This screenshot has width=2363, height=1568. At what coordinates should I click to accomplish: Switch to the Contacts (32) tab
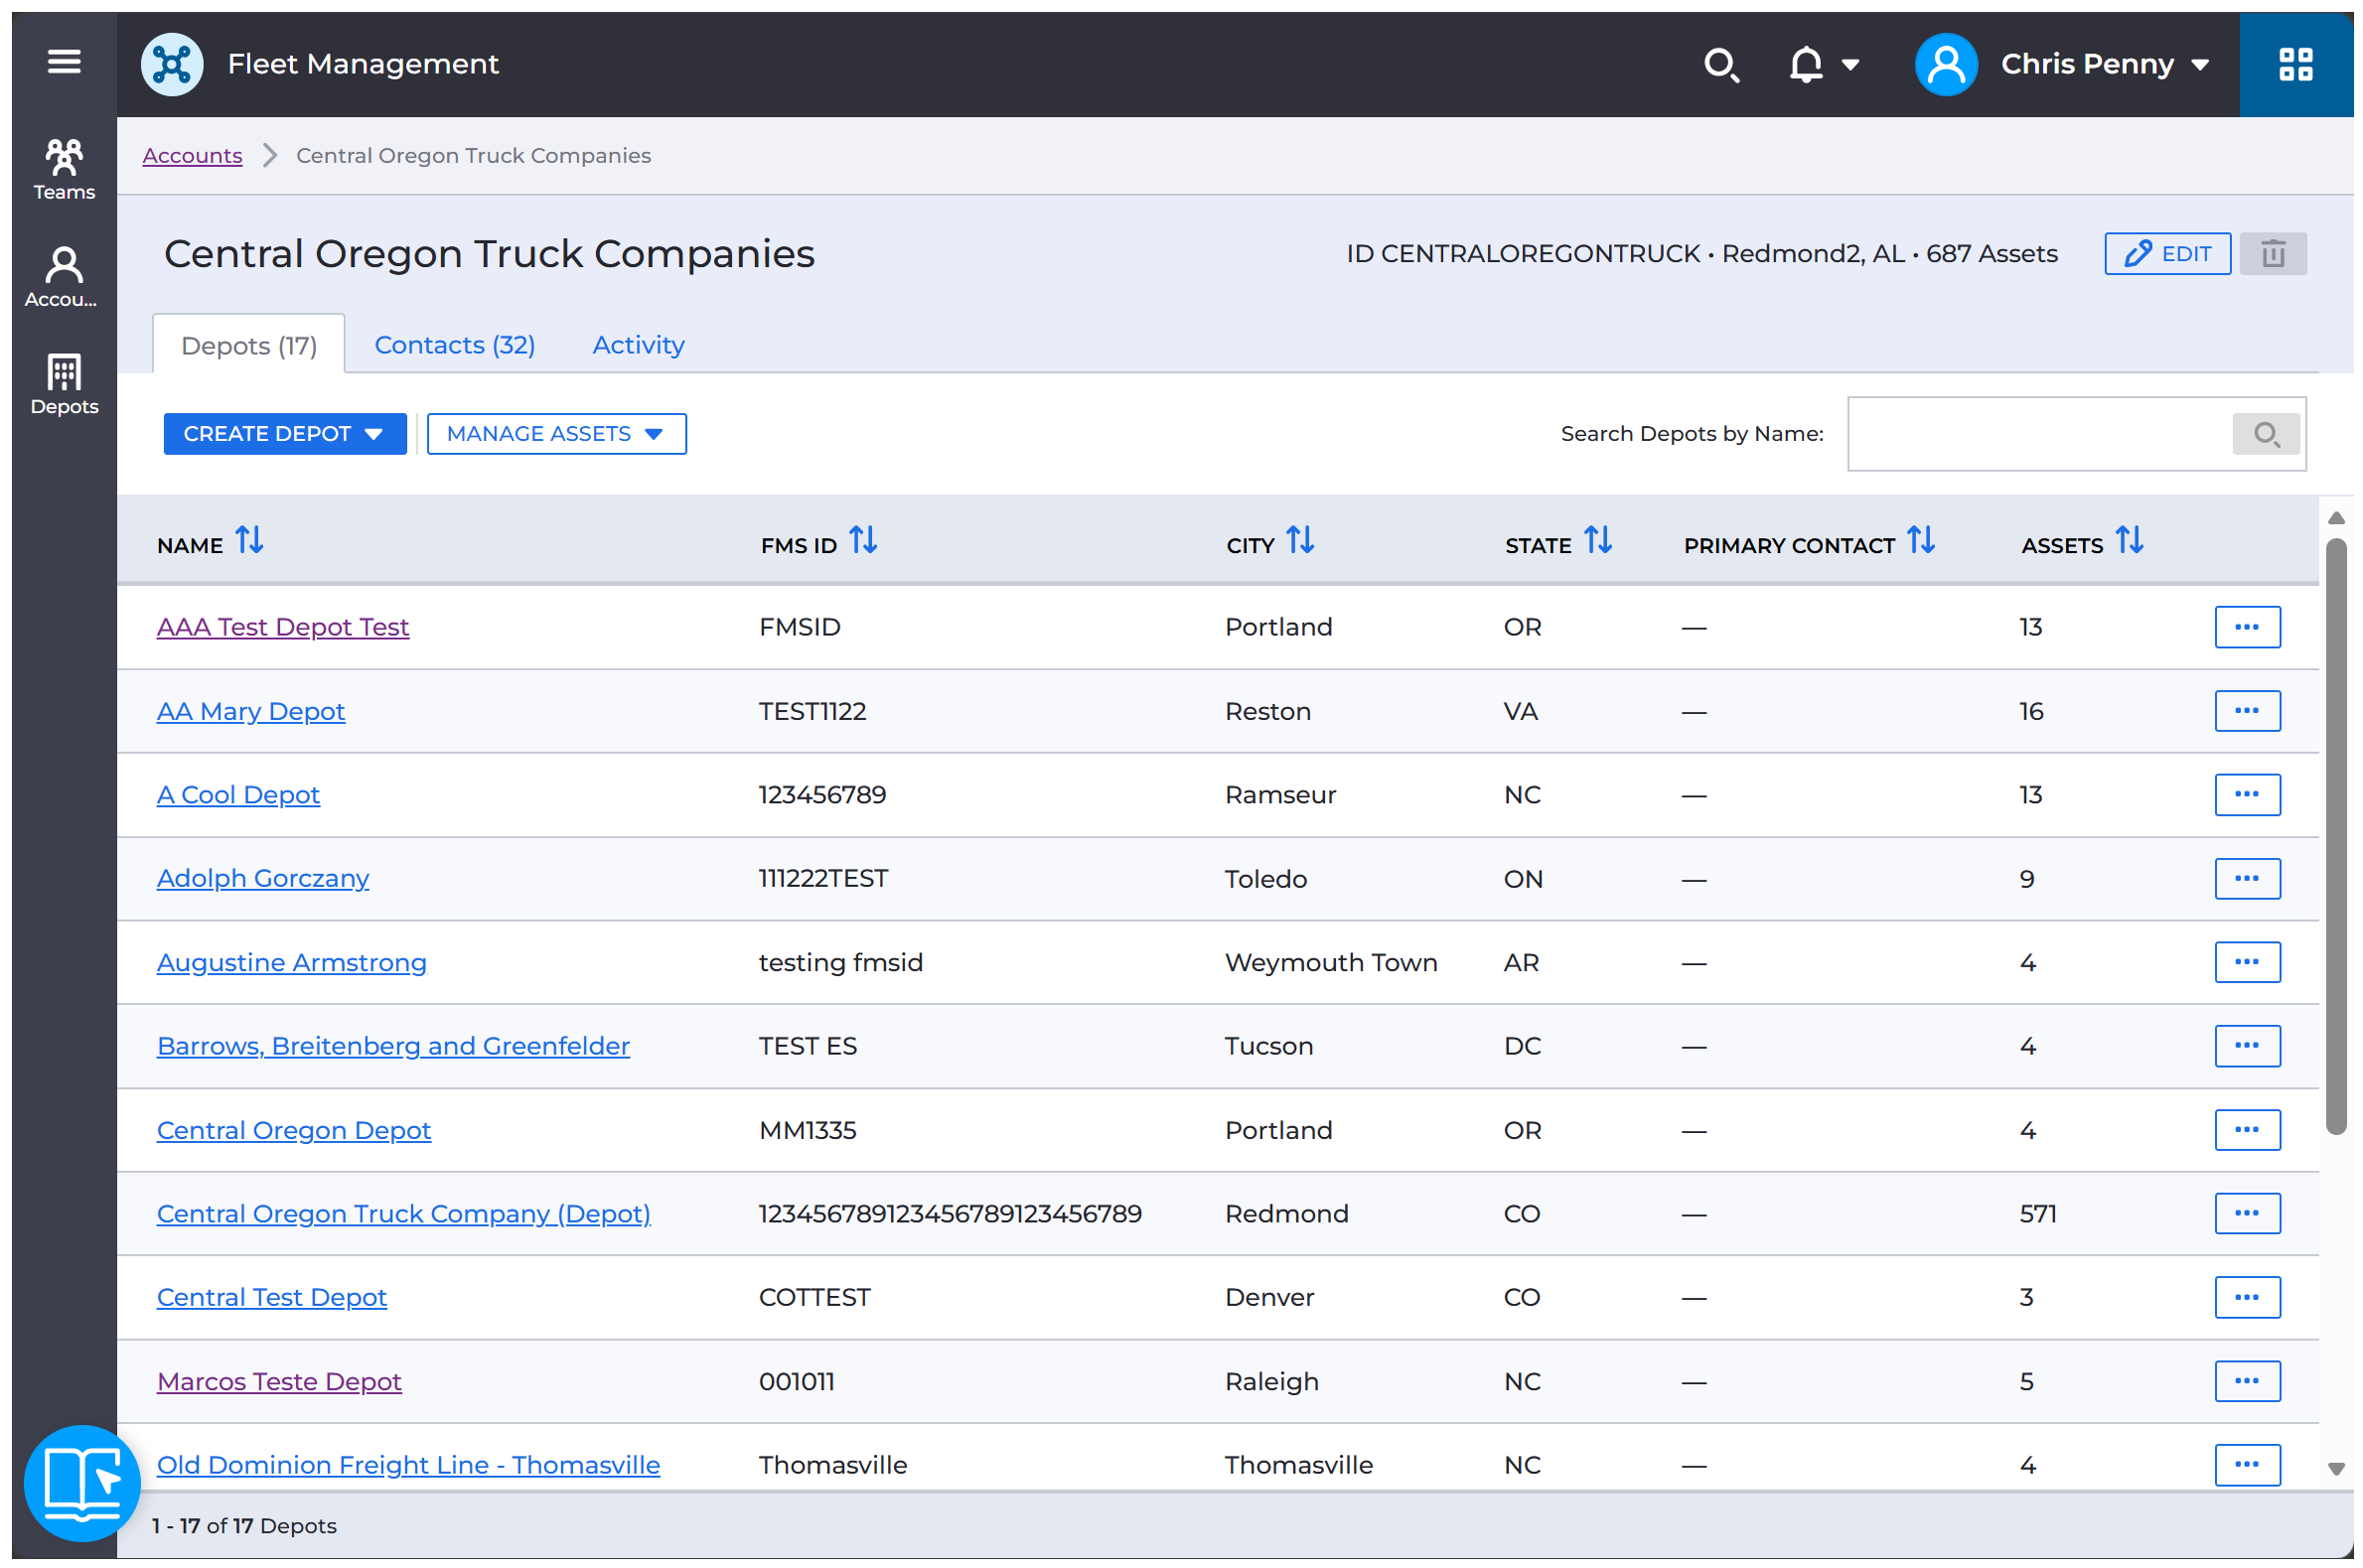click(x=454, y=345)
